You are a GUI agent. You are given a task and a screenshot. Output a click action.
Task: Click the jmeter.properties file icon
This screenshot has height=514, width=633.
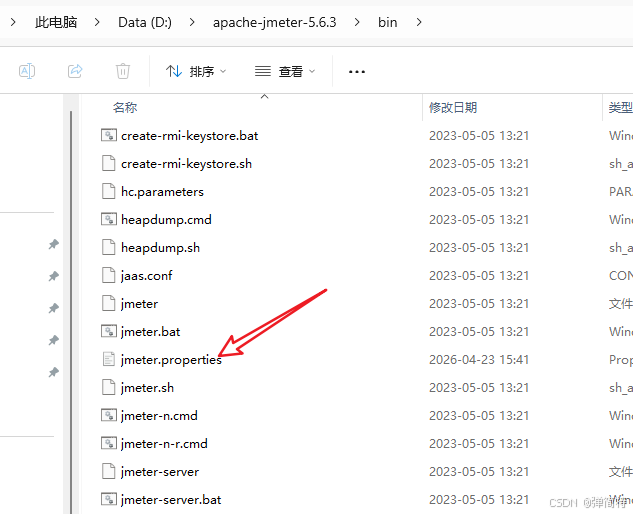(x=109, y=359)
